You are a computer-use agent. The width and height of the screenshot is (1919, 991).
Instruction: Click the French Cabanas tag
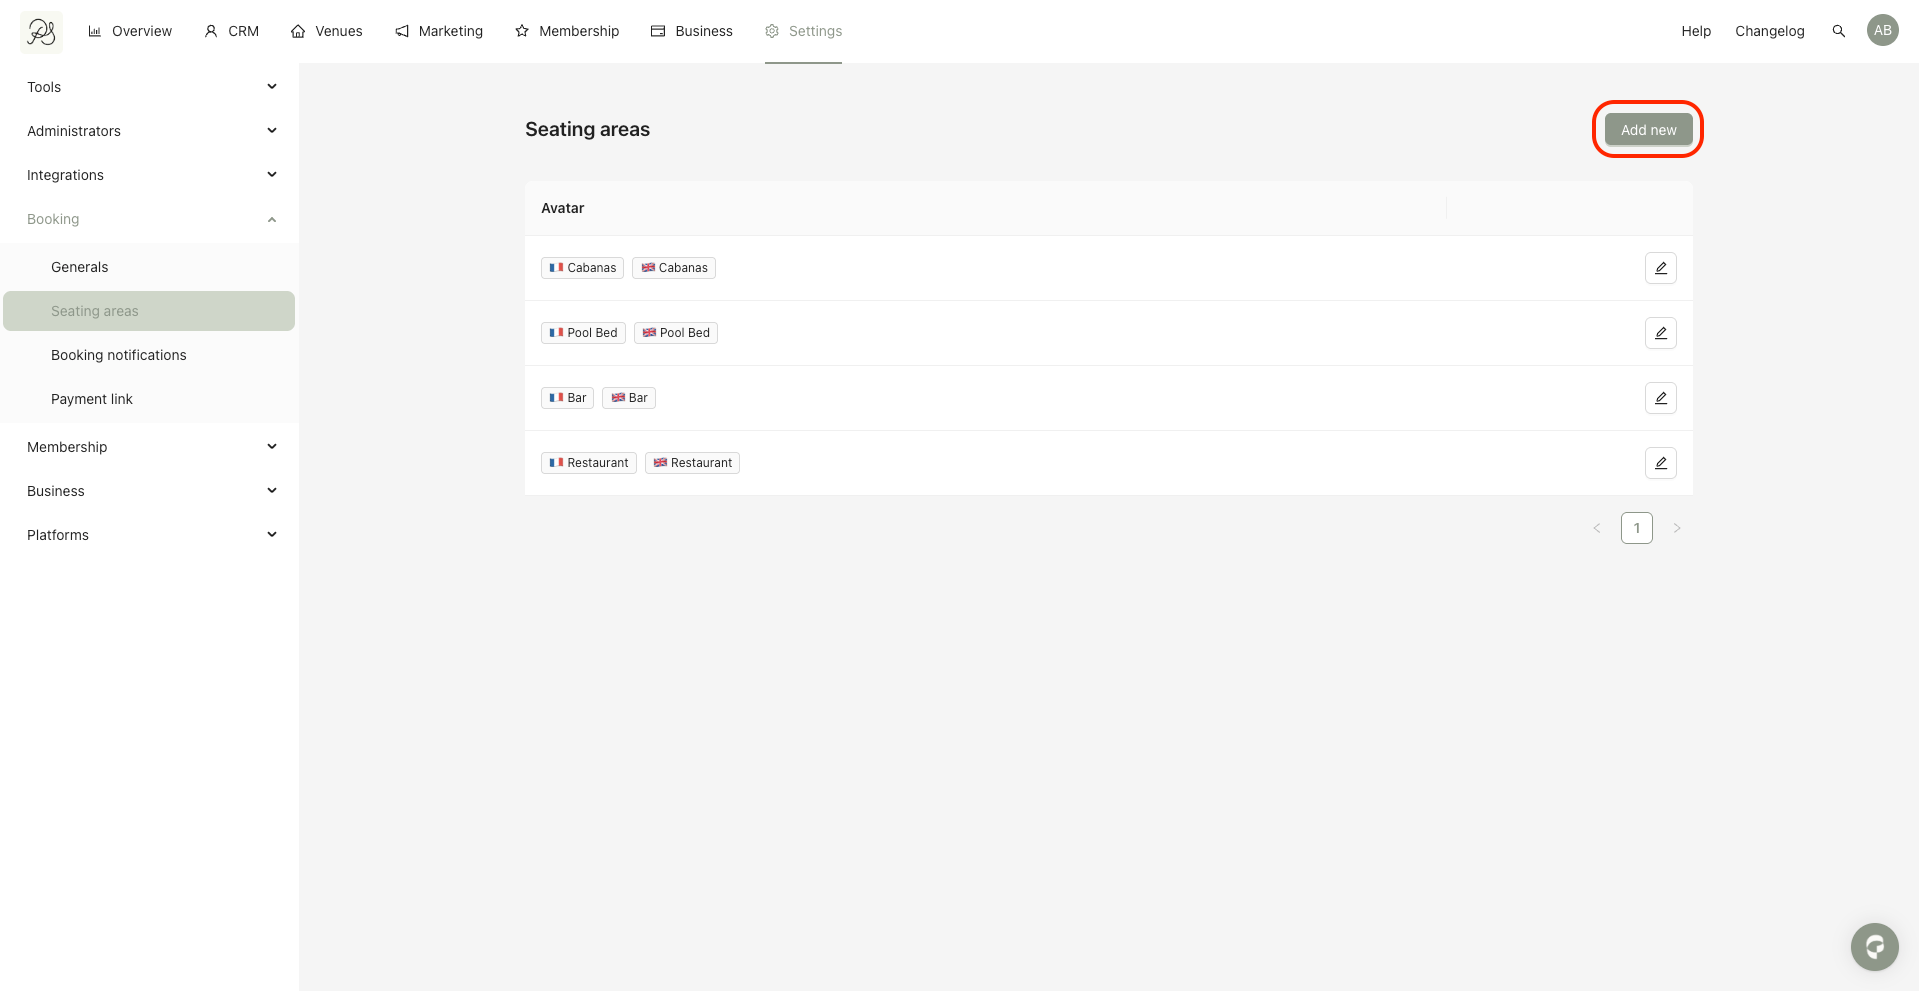point(583,268)
